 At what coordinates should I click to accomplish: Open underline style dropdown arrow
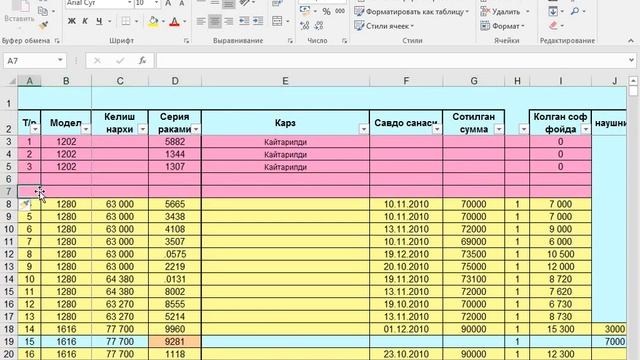click(109, 21)
